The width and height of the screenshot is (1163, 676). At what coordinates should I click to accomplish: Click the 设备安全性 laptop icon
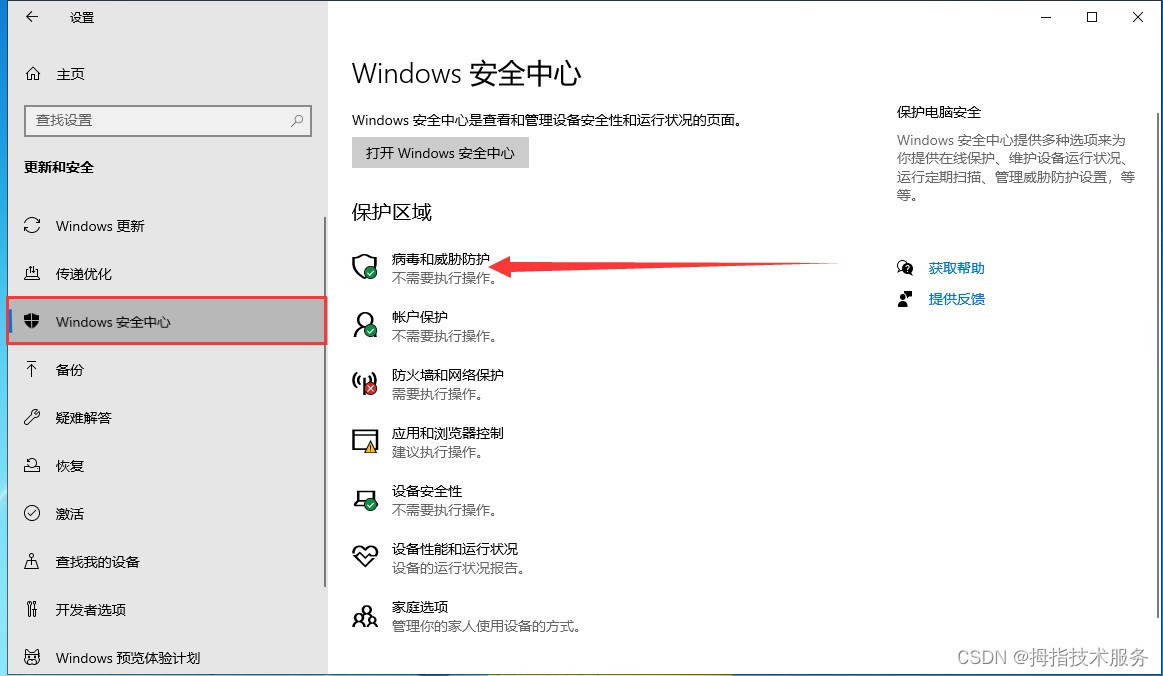365,499
